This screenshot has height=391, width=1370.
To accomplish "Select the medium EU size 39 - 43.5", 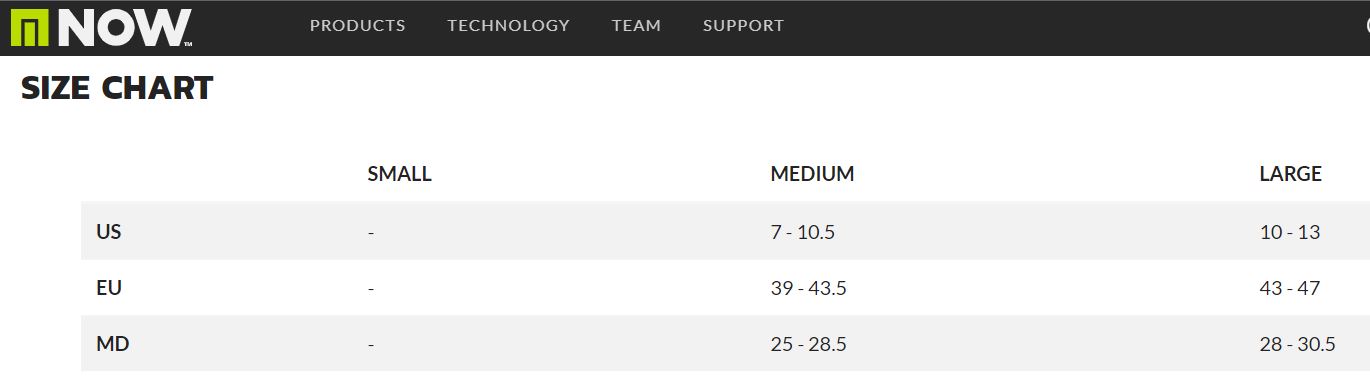I will (808, 288).
